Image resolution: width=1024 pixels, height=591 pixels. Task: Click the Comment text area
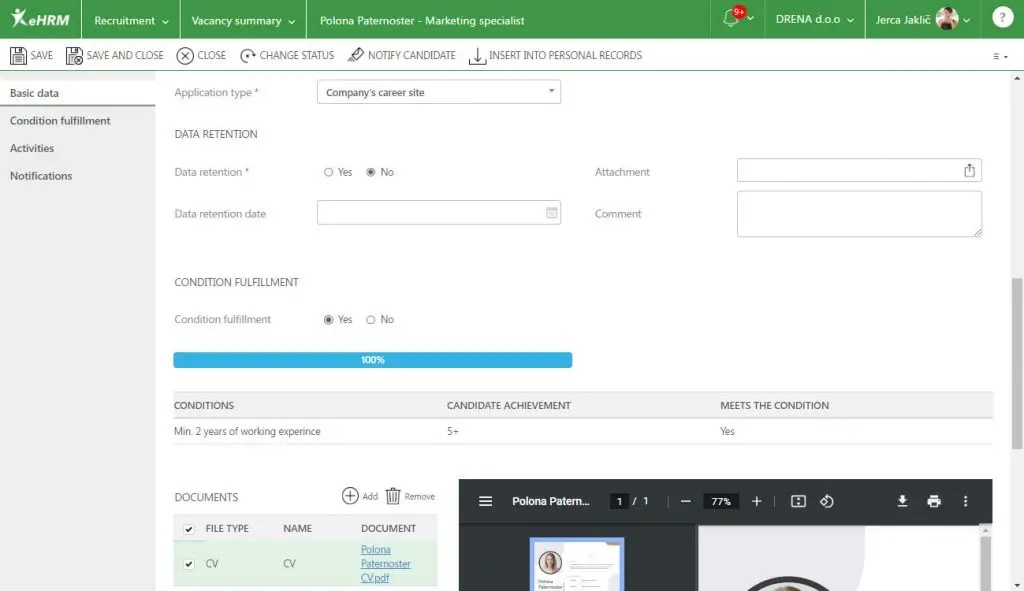point(859,214)
